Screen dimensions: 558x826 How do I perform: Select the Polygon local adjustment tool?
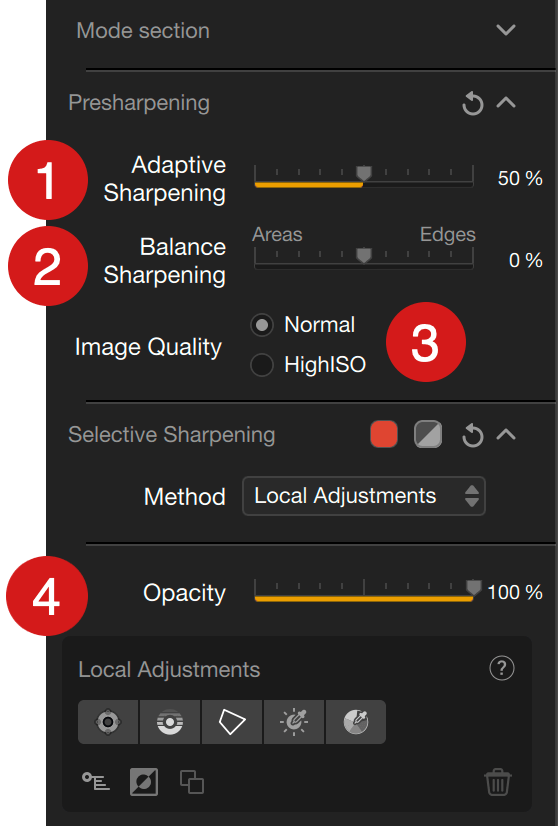coord(232,722)
